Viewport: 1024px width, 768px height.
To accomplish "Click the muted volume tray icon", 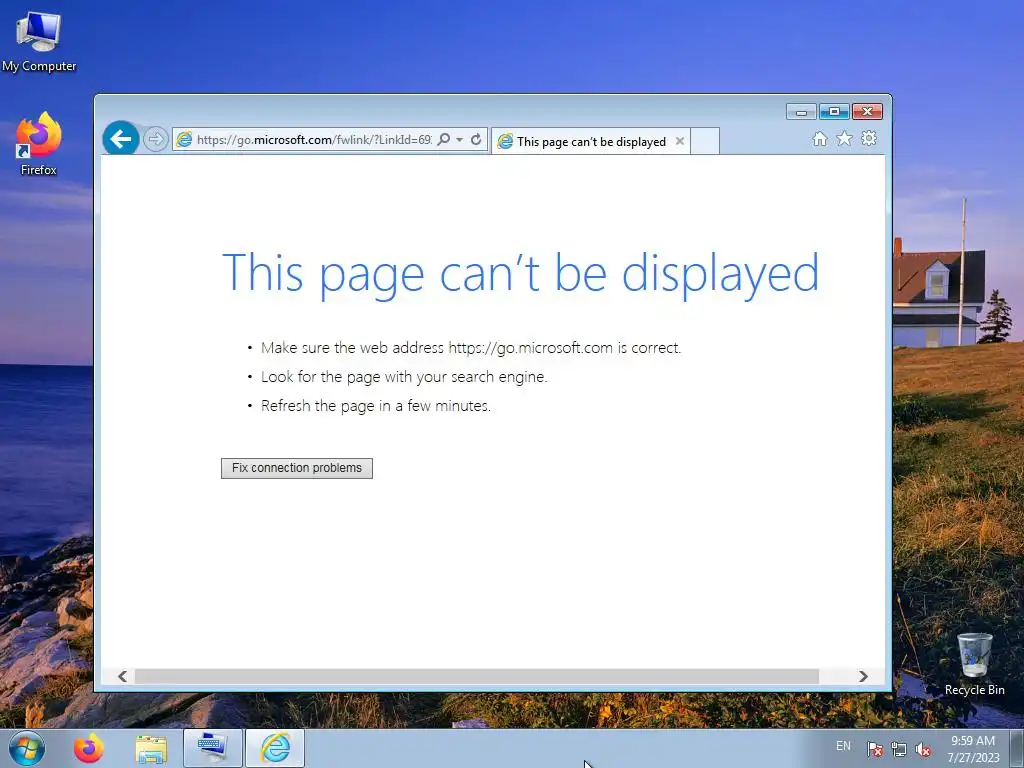I will tap(923, 749).
